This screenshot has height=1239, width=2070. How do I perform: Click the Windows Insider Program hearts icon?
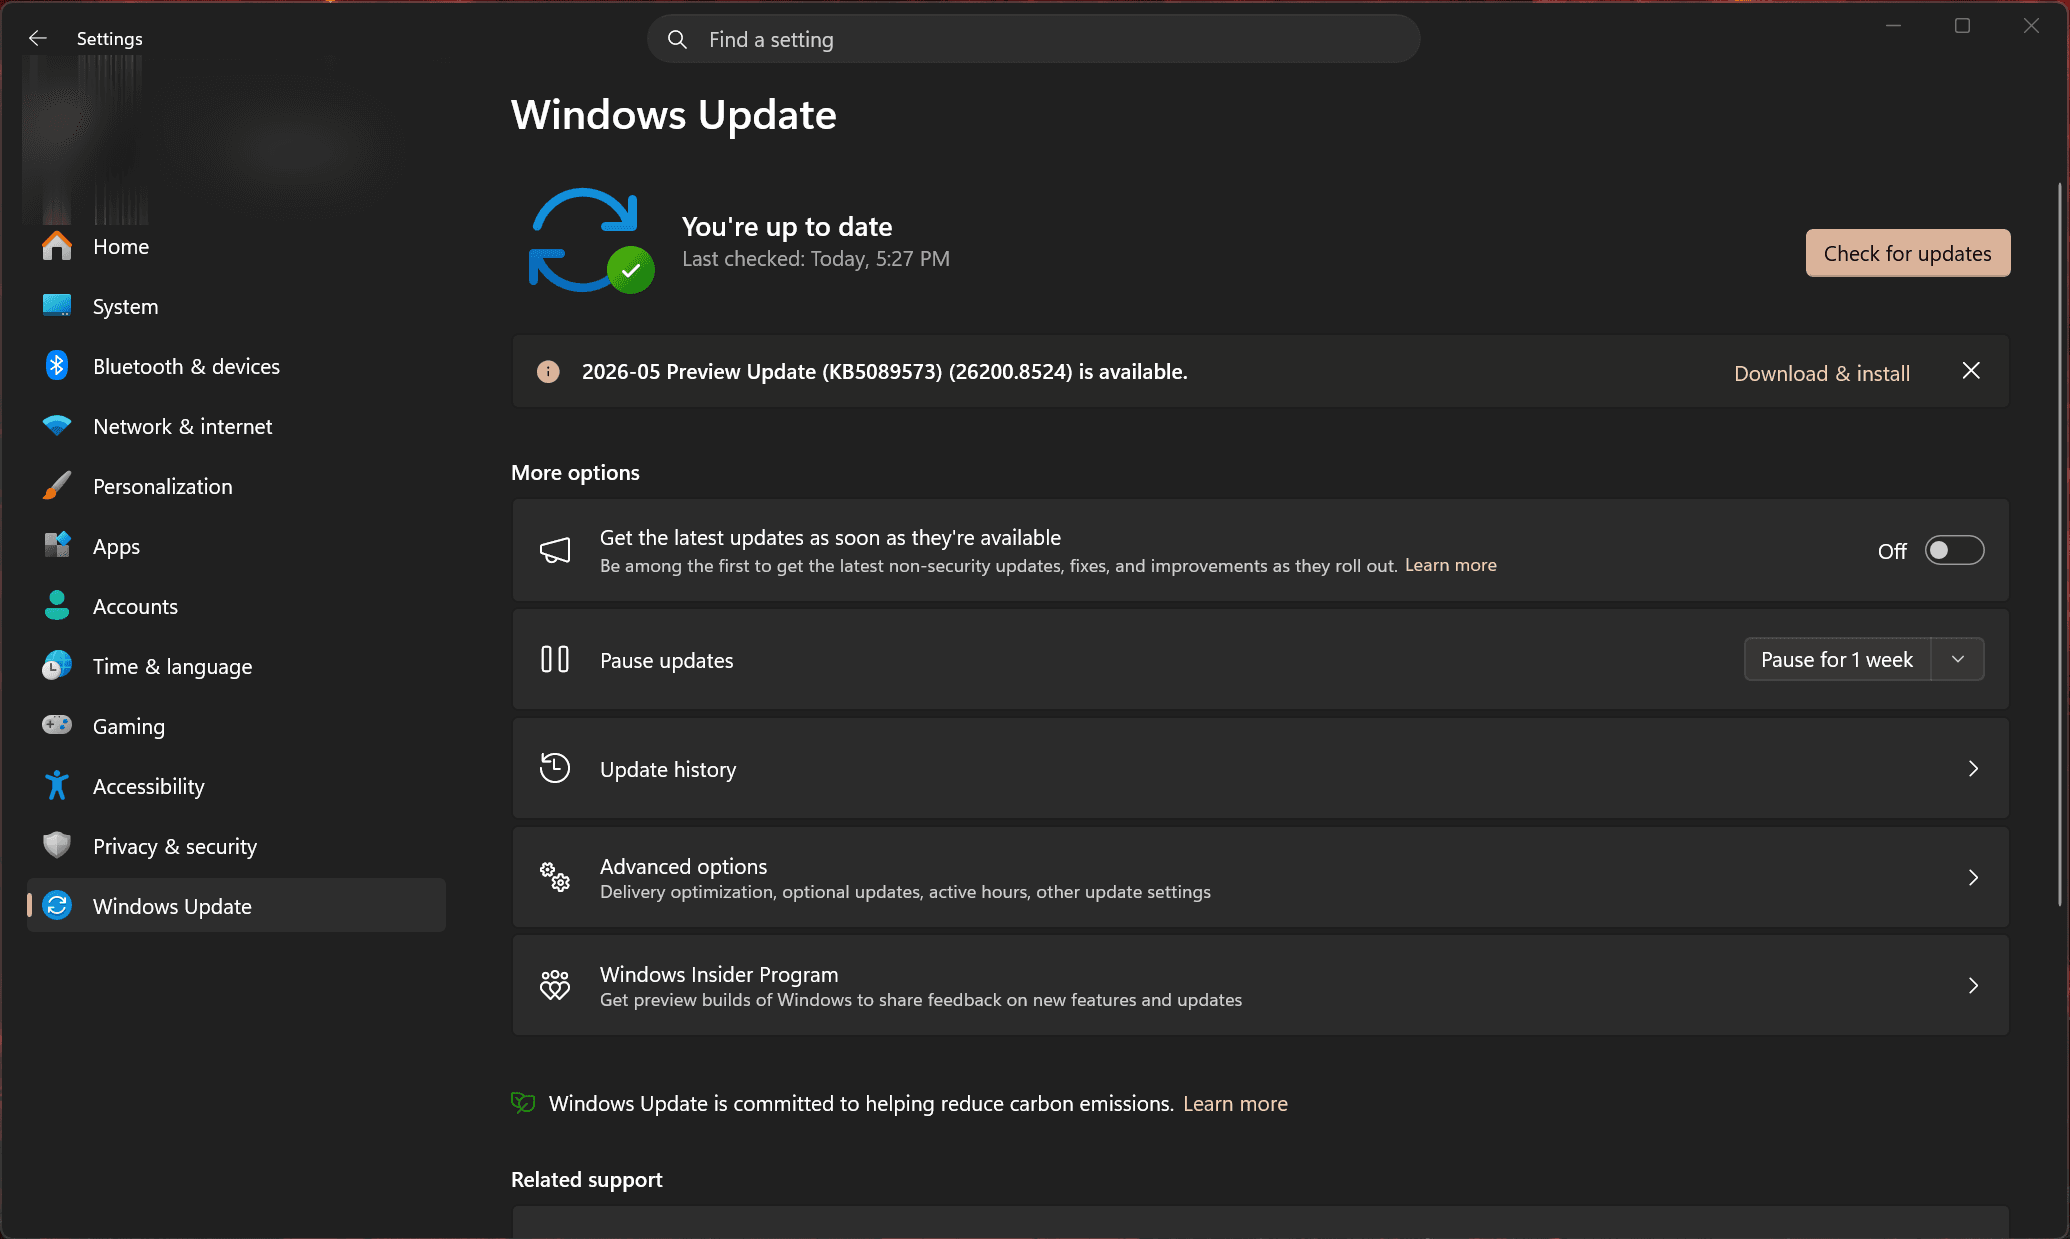click(x=555, y=986)
